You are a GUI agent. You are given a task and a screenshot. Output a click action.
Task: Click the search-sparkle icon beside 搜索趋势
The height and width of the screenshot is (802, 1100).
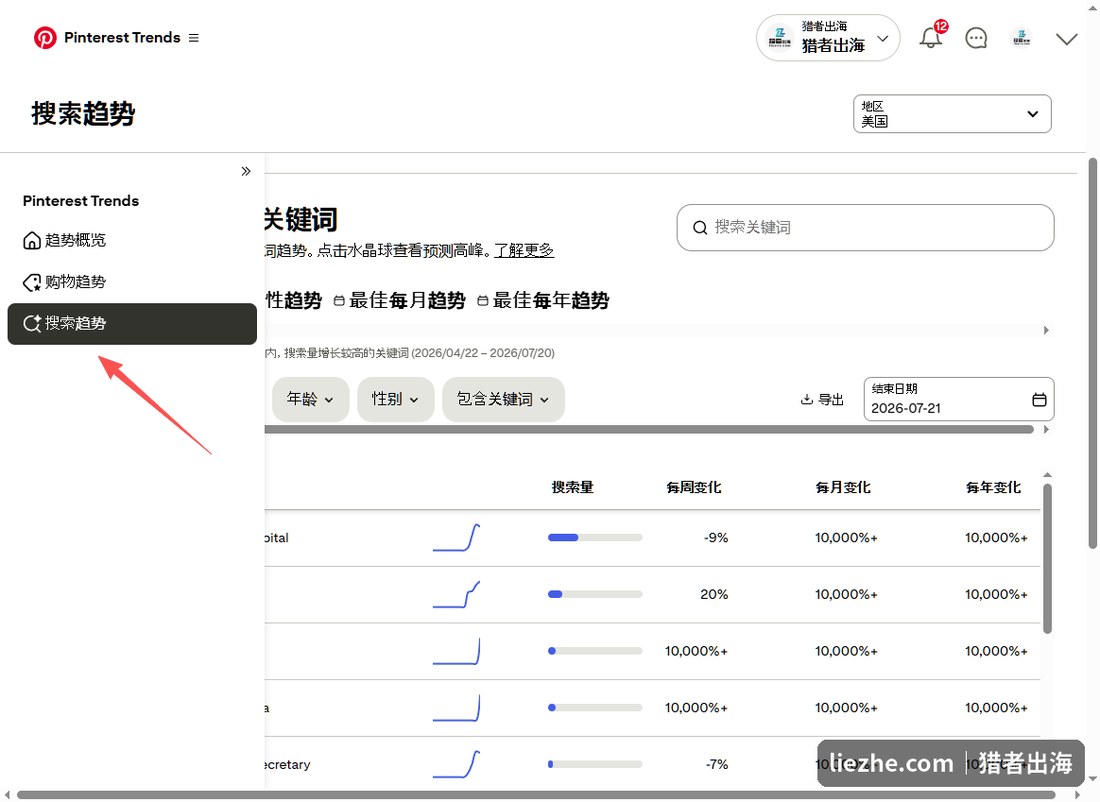(32, 323)
